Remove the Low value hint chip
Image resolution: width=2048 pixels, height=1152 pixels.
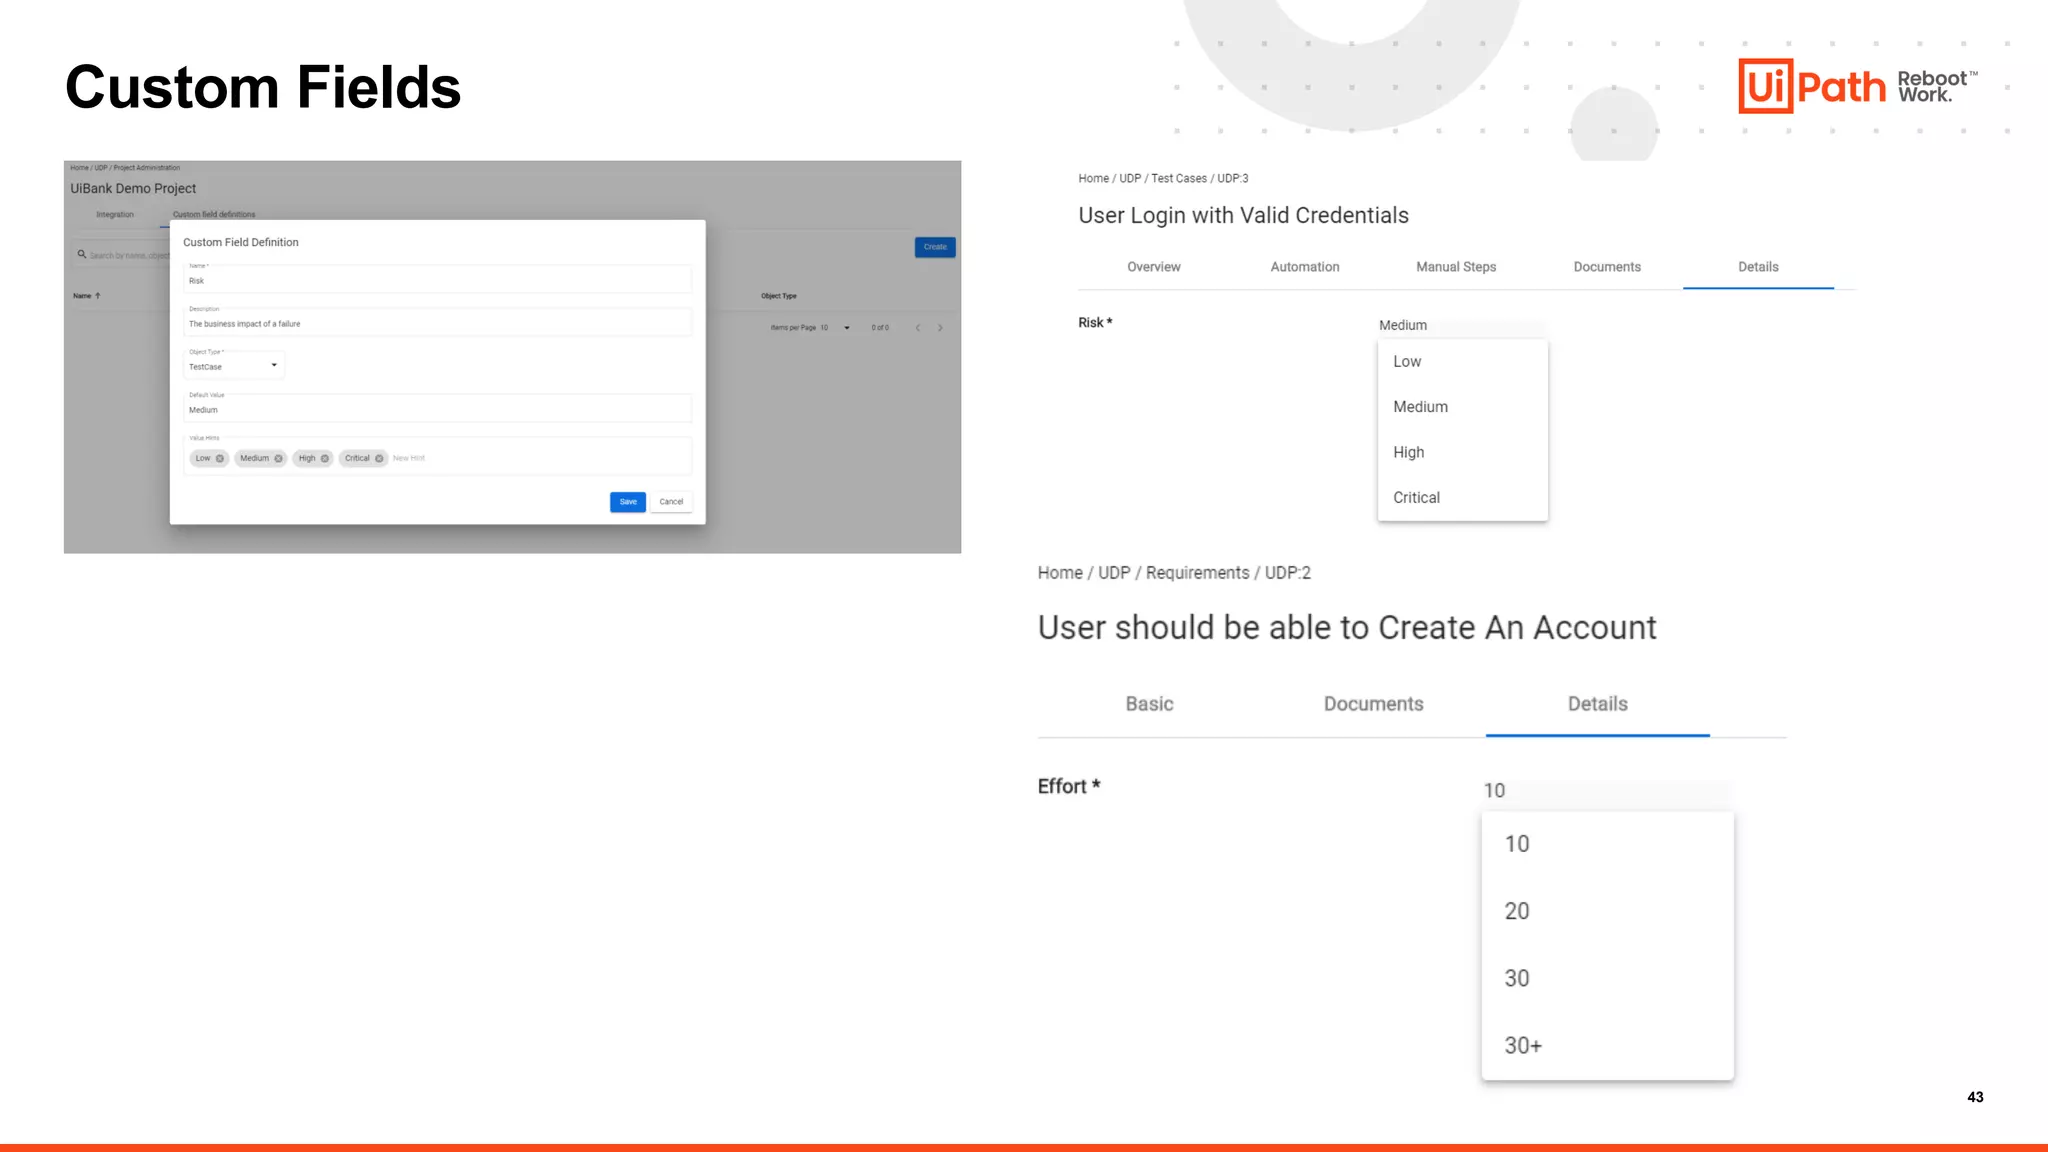pyautogui.click(x=220, y=459)
